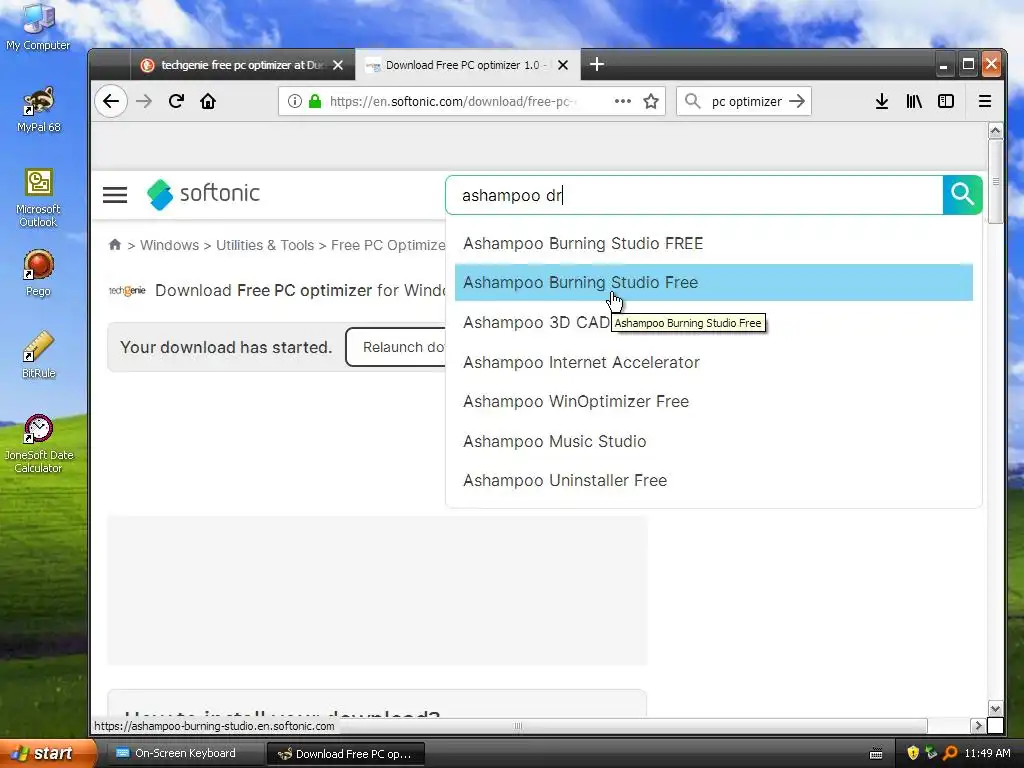Image resolution: width=1024 pixels, height=768 pixels.
Task: Choose Ashampoo Internet Accelerator suggestion
Action: click(x=714, y=362)
